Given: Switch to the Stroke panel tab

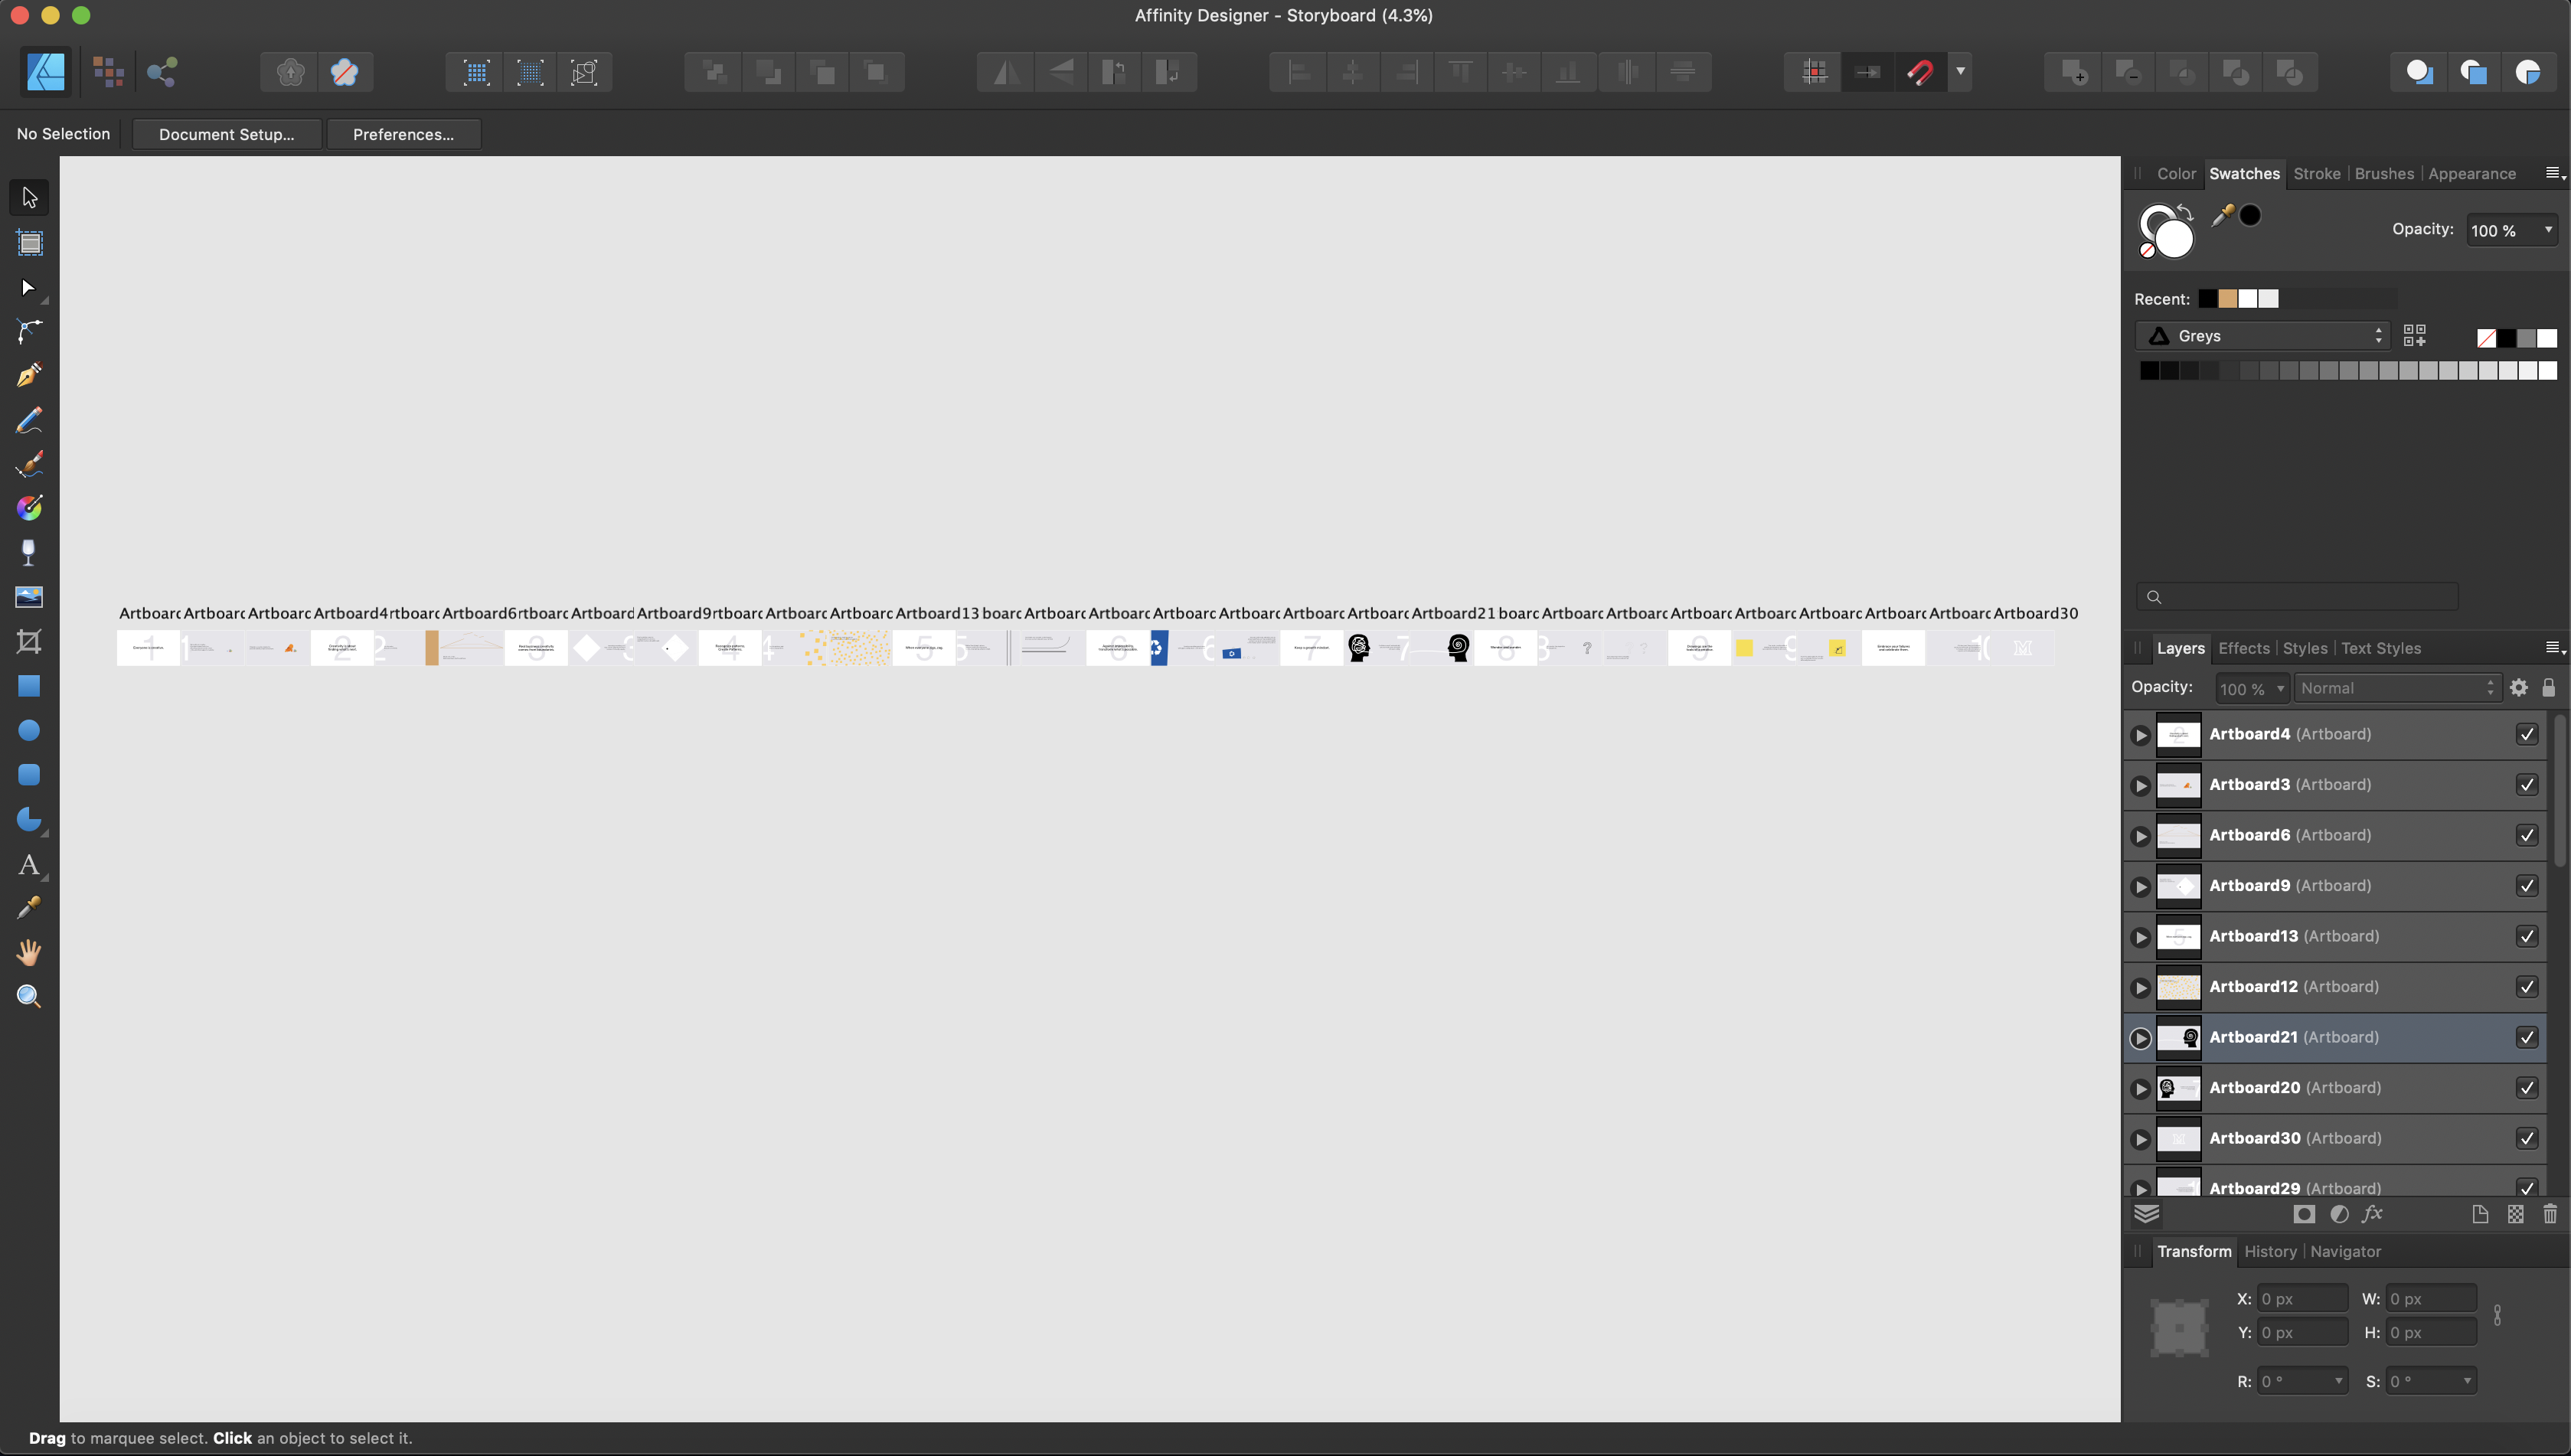Looking at the screenshot, I should point(2317,173).
